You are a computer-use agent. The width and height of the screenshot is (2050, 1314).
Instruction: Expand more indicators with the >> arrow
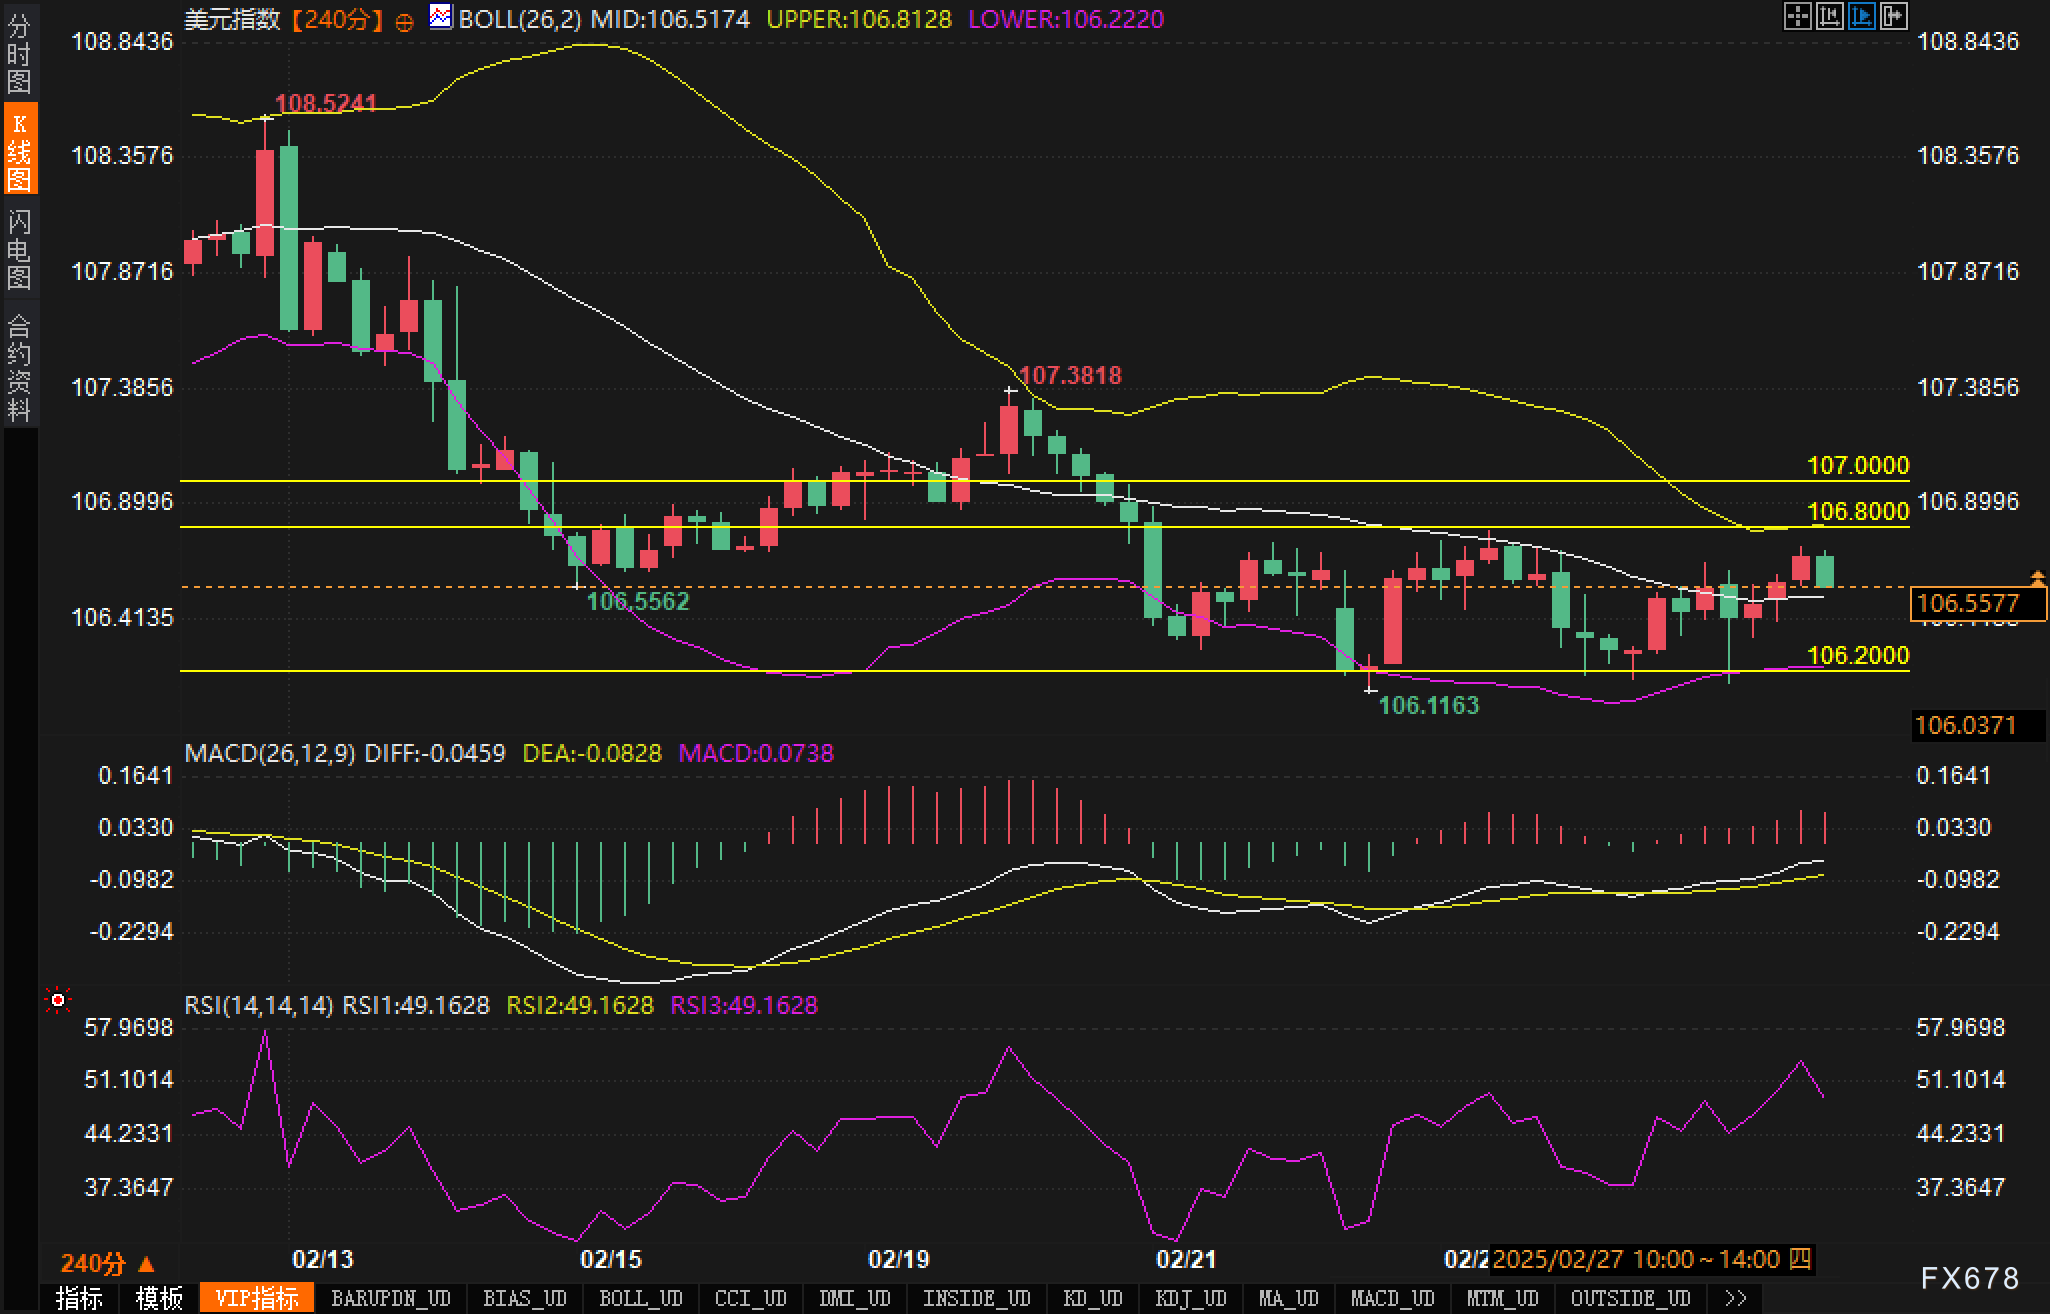1736,1298
